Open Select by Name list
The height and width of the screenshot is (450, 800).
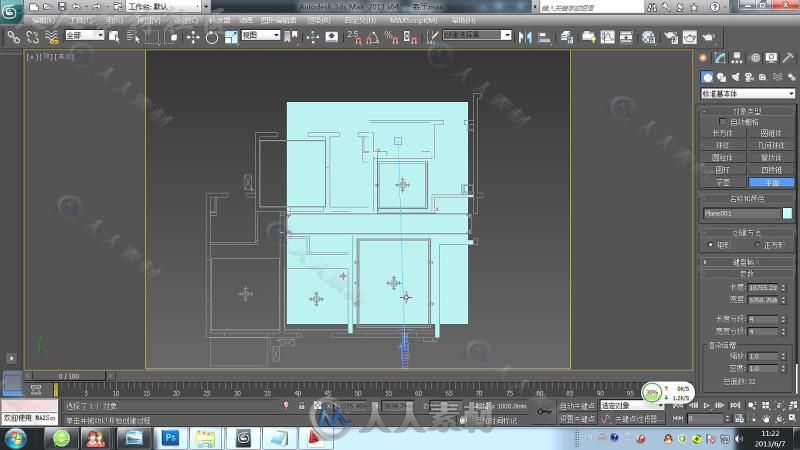click(133, 37)
